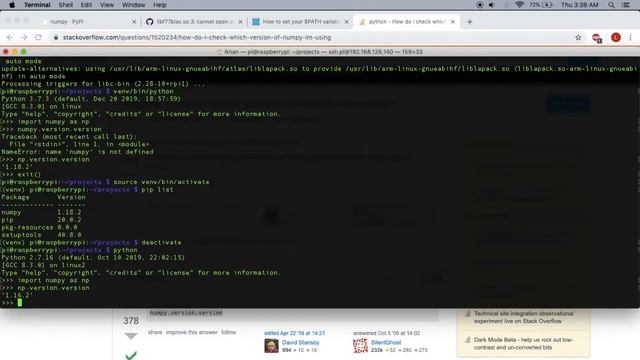Click the answer vote count 378
This screenshot has width=640, height=360.
click(131, 321)
